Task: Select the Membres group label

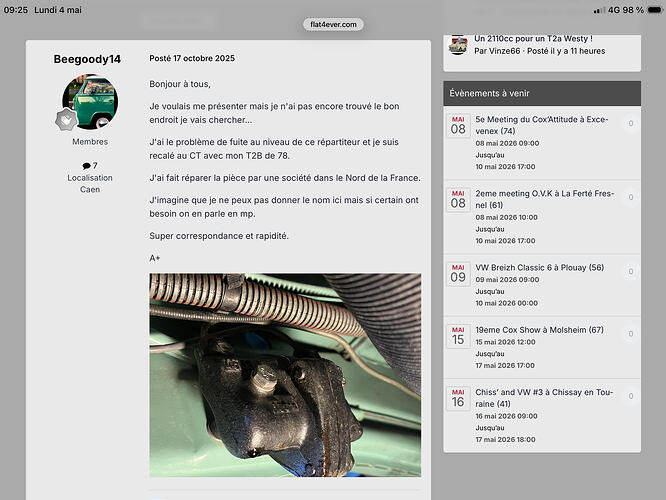Action: click(x=90, y=142)
